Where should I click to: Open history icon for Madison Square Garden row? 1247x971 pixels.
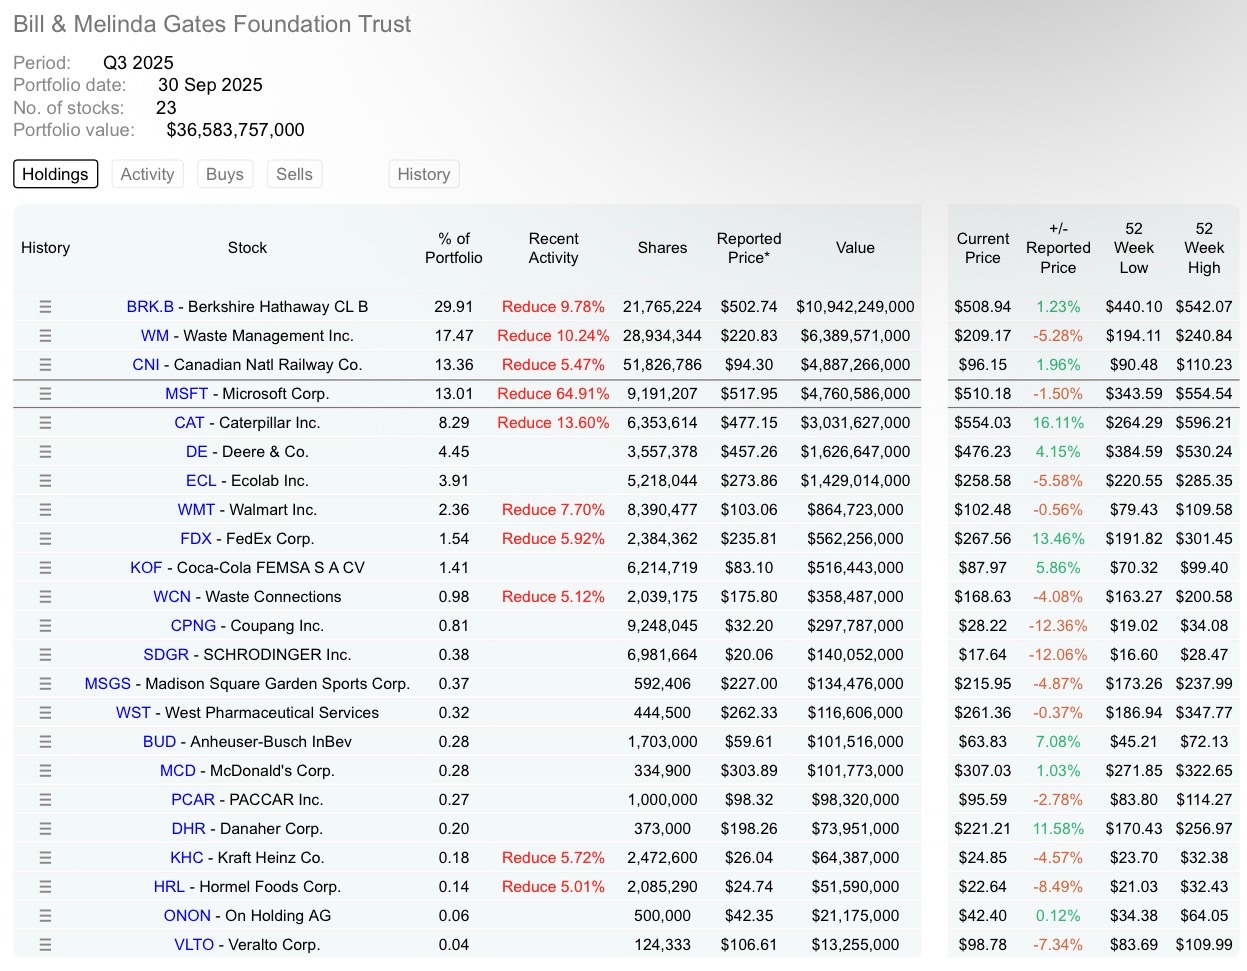tap(45, 684)
